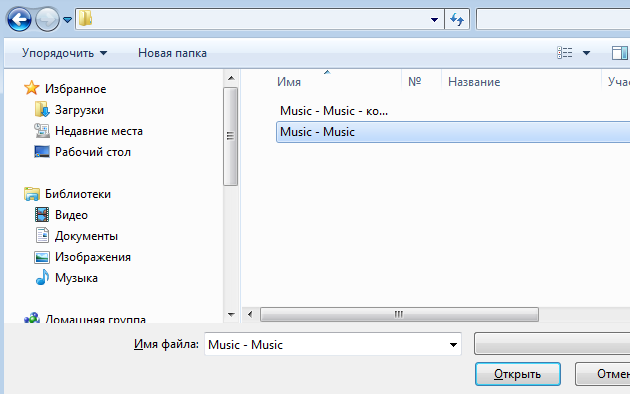Open the Загрузки folder icon in sidebar
The image size is (630, 394).
click(42, 110)
